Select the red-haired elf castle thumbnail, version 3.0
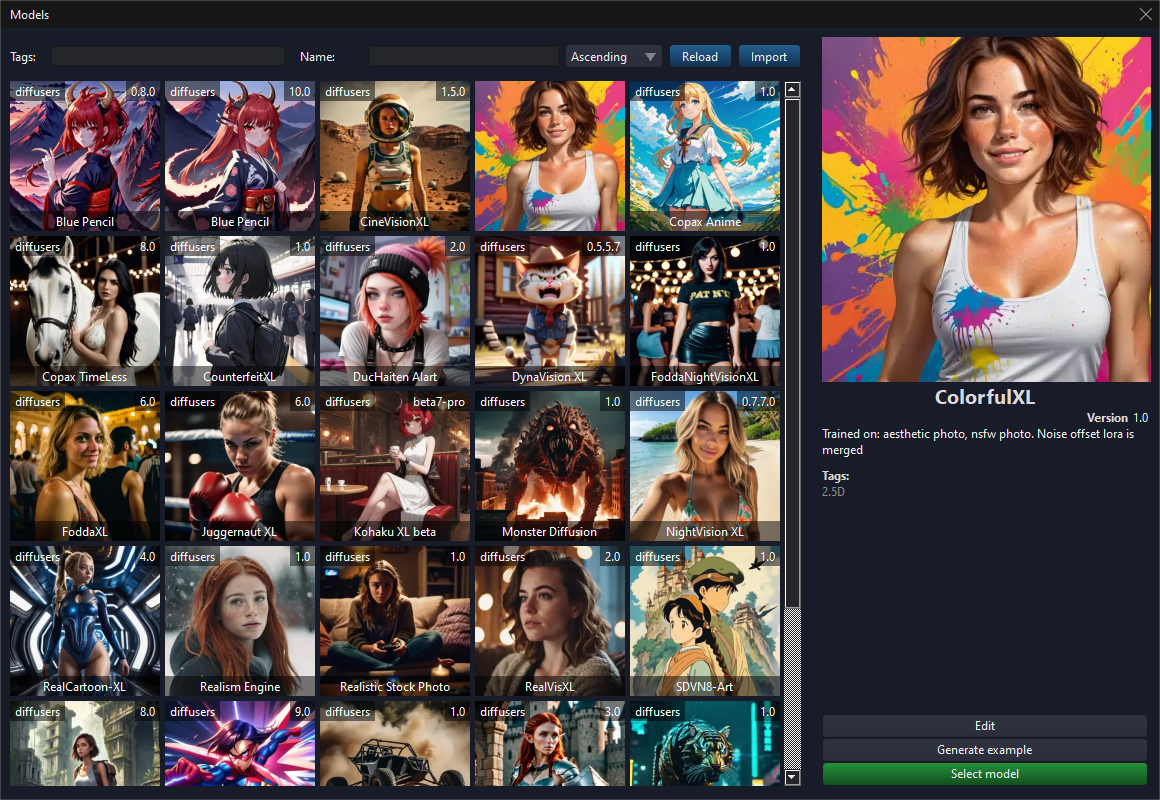Image resolution: width=1160 pixels, height=800 pixels. pyautogui.click(x=550, y=744)
